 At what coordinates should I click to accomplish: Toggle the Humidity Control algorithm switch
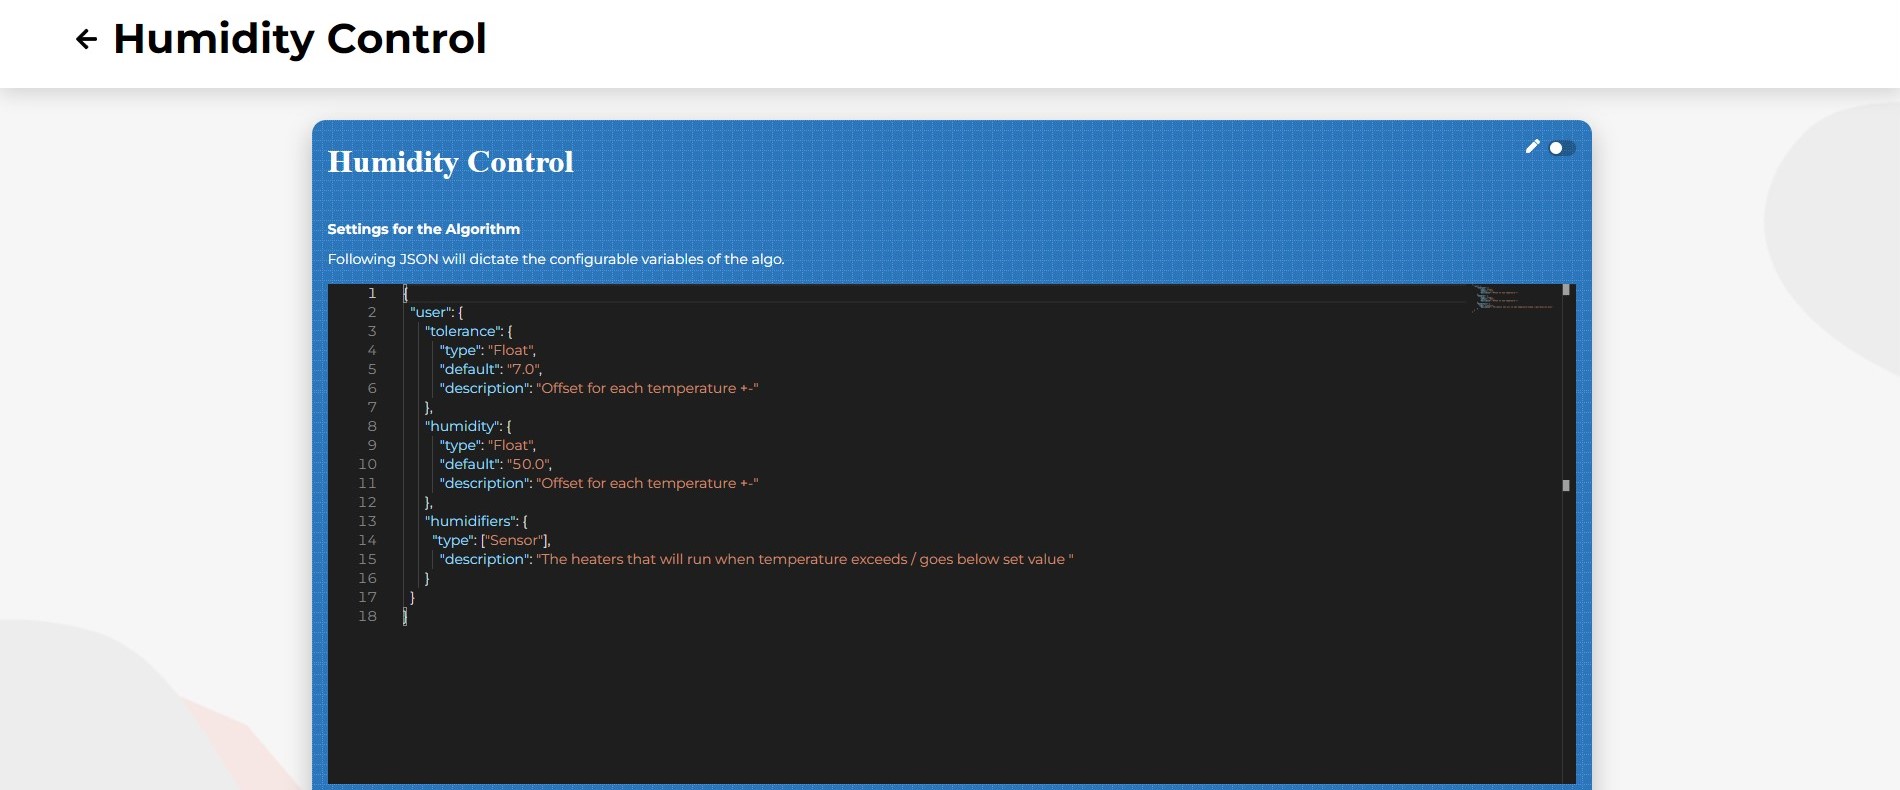click(1561, 148)
